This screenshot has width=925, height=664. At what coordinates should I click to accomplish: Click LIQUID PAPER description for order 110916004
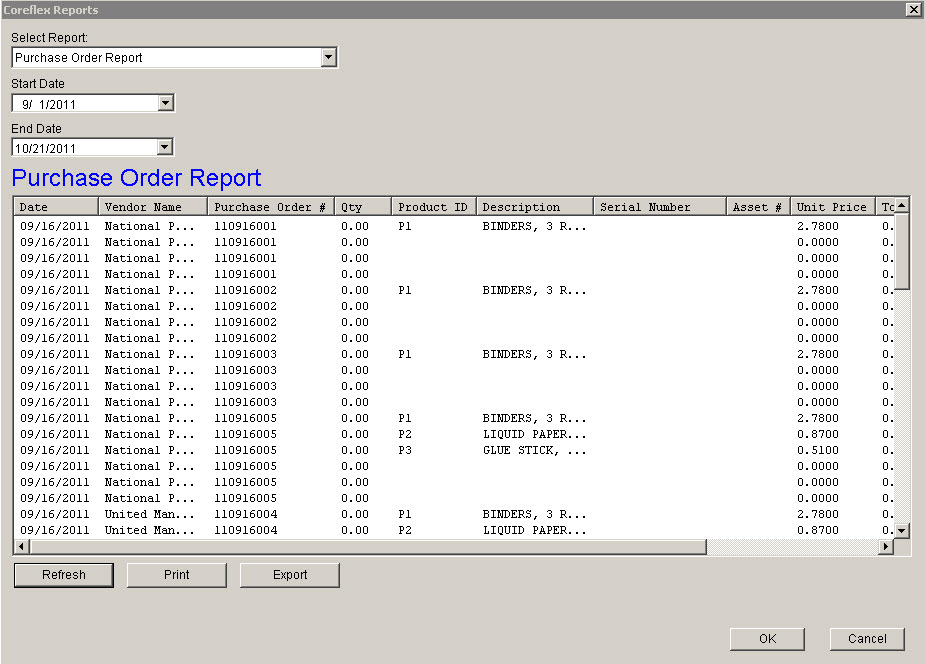point(534,530)
